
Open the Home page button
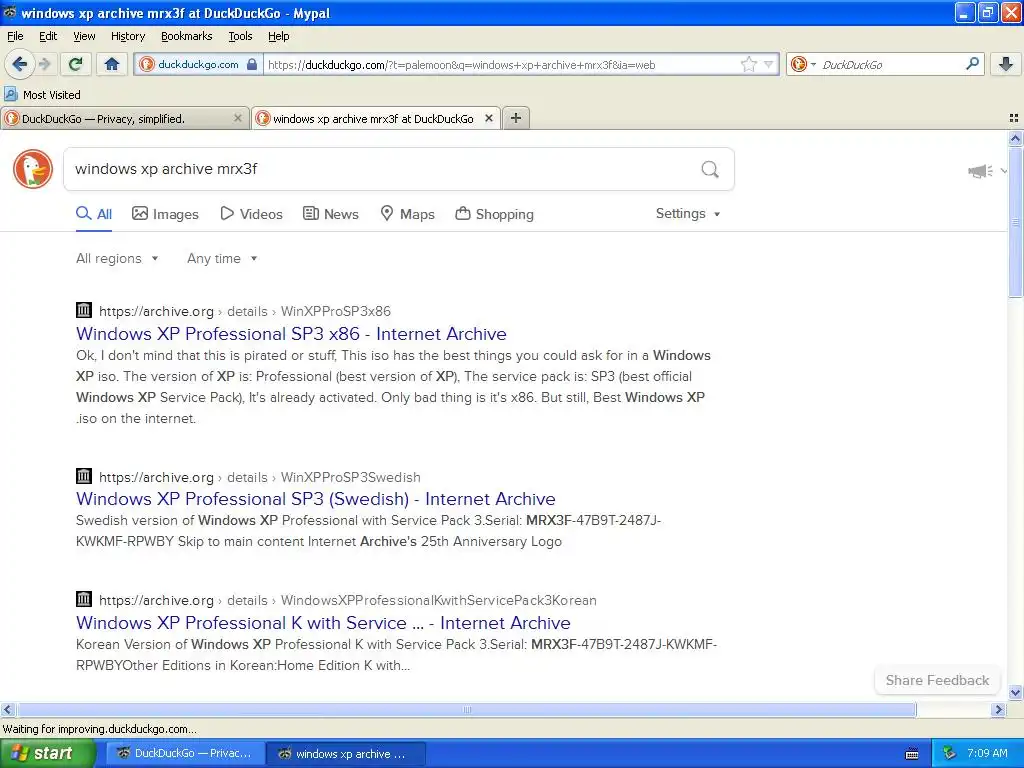(x=112, y=64)
